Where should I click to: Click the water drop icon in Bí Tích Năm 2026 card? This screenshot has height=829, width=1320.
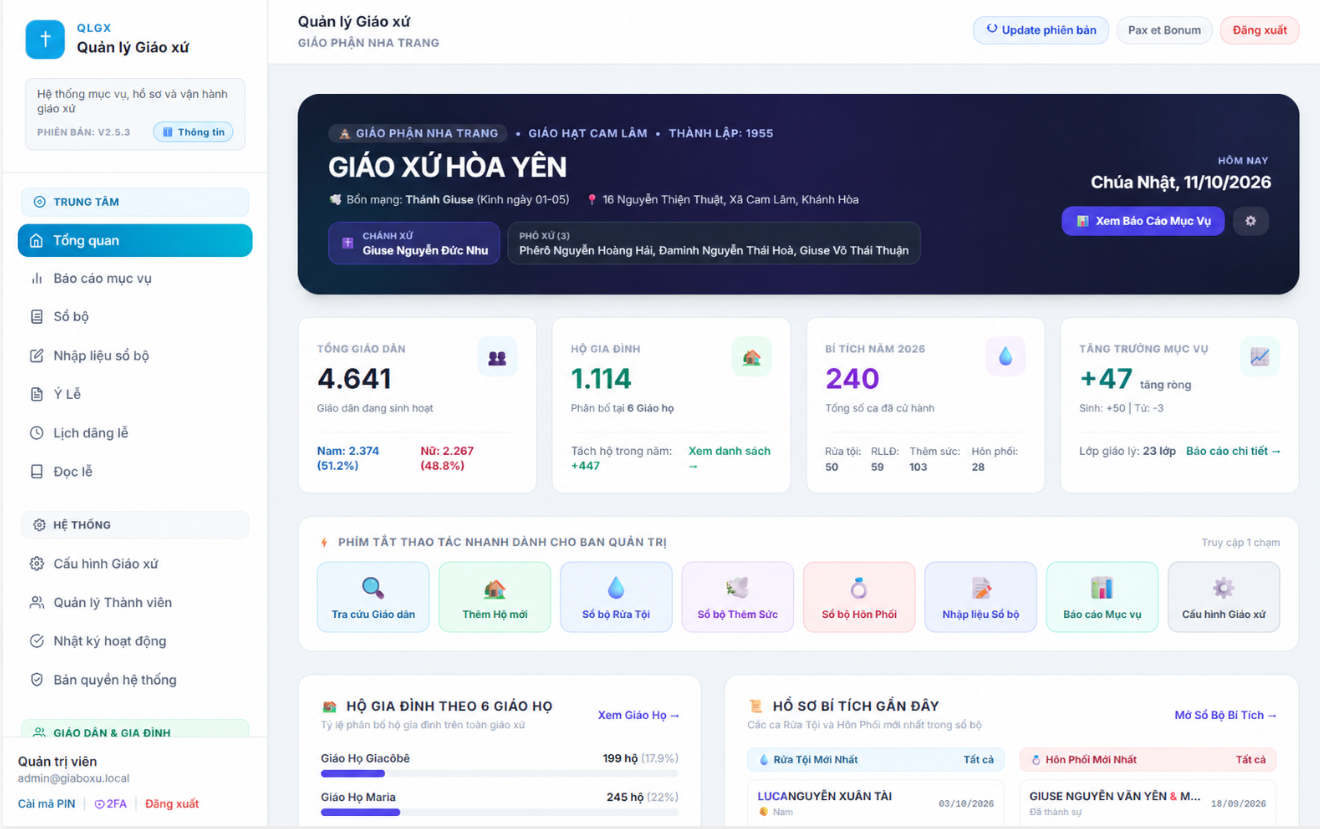(1005, 357)
